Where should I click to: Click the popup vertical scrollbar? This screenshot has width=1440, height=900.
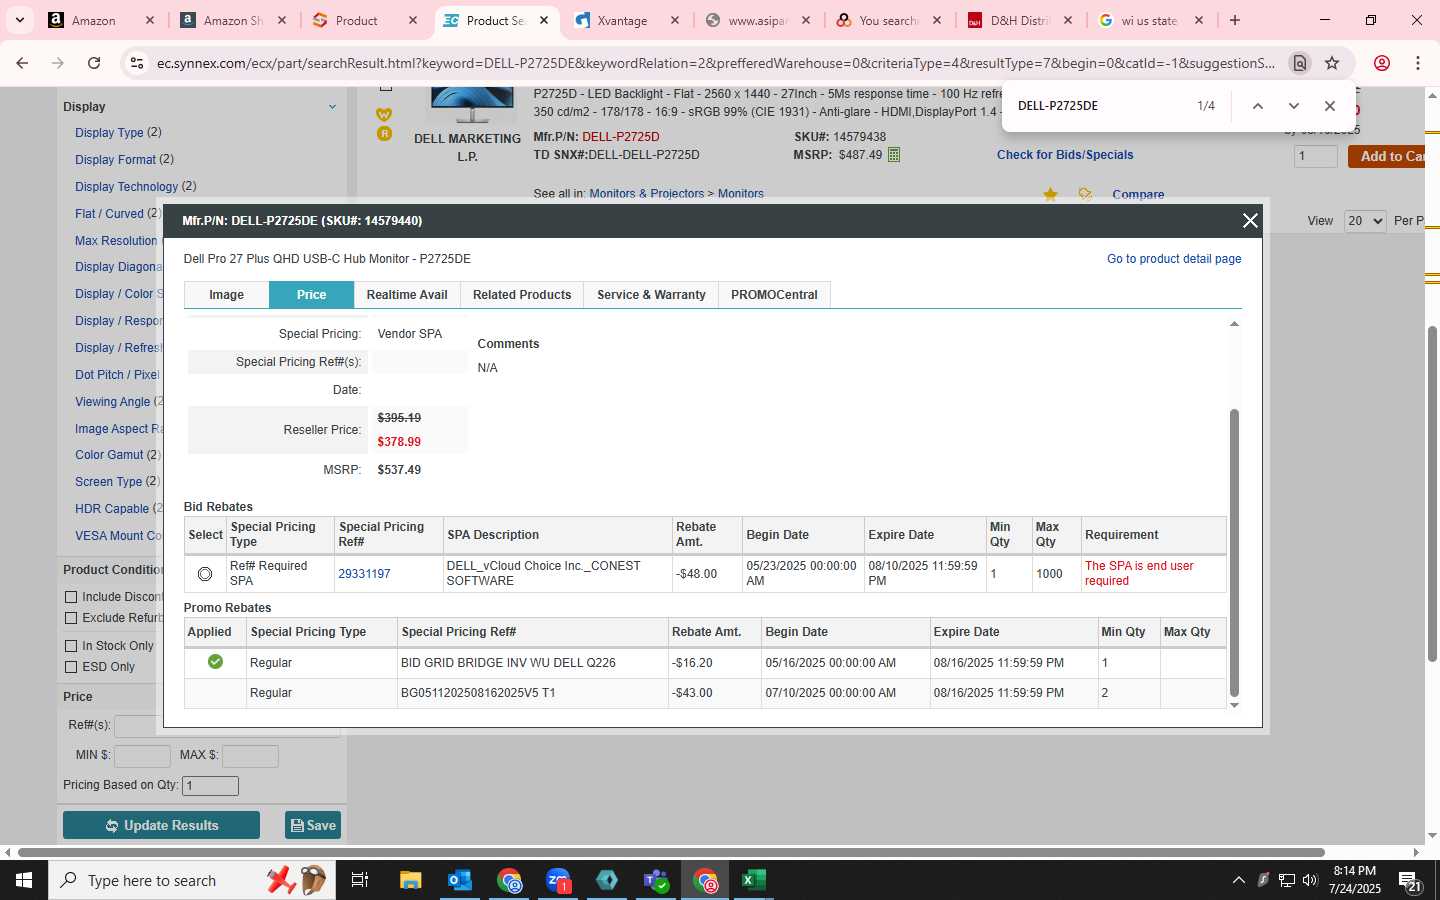tap(1234, 553)
